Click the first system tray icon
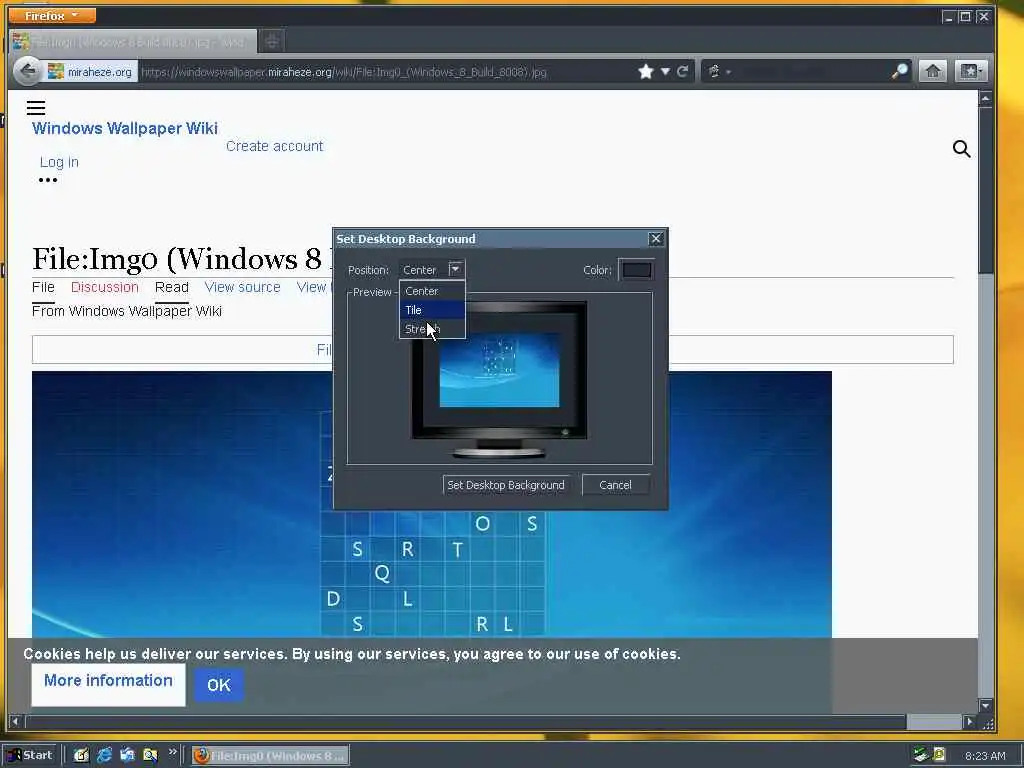Viewport: 1024px width, 768px height. 921,755
